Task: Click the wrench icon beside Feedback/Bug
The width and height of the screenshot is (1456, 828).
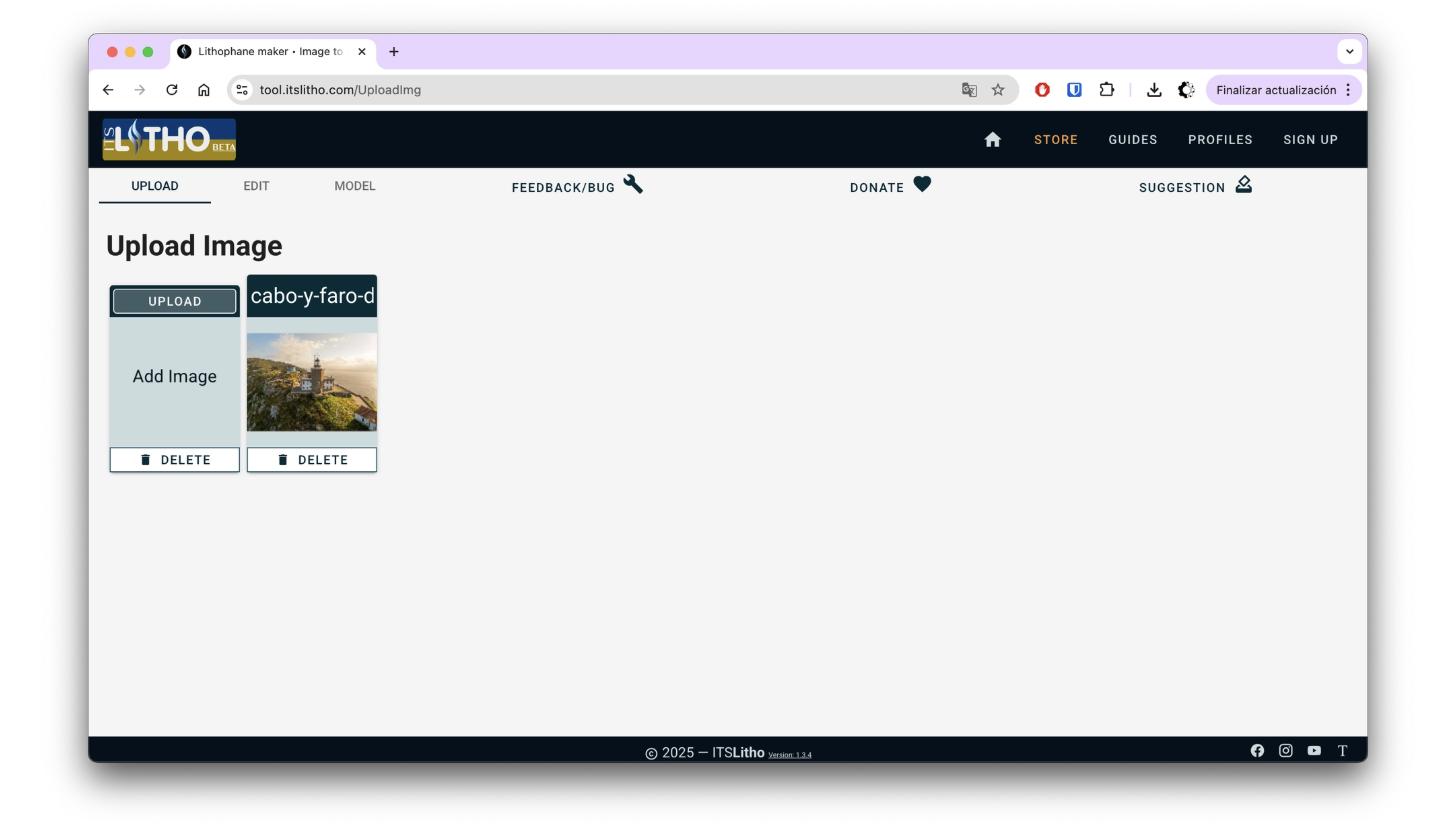Action: pos(633,184)
